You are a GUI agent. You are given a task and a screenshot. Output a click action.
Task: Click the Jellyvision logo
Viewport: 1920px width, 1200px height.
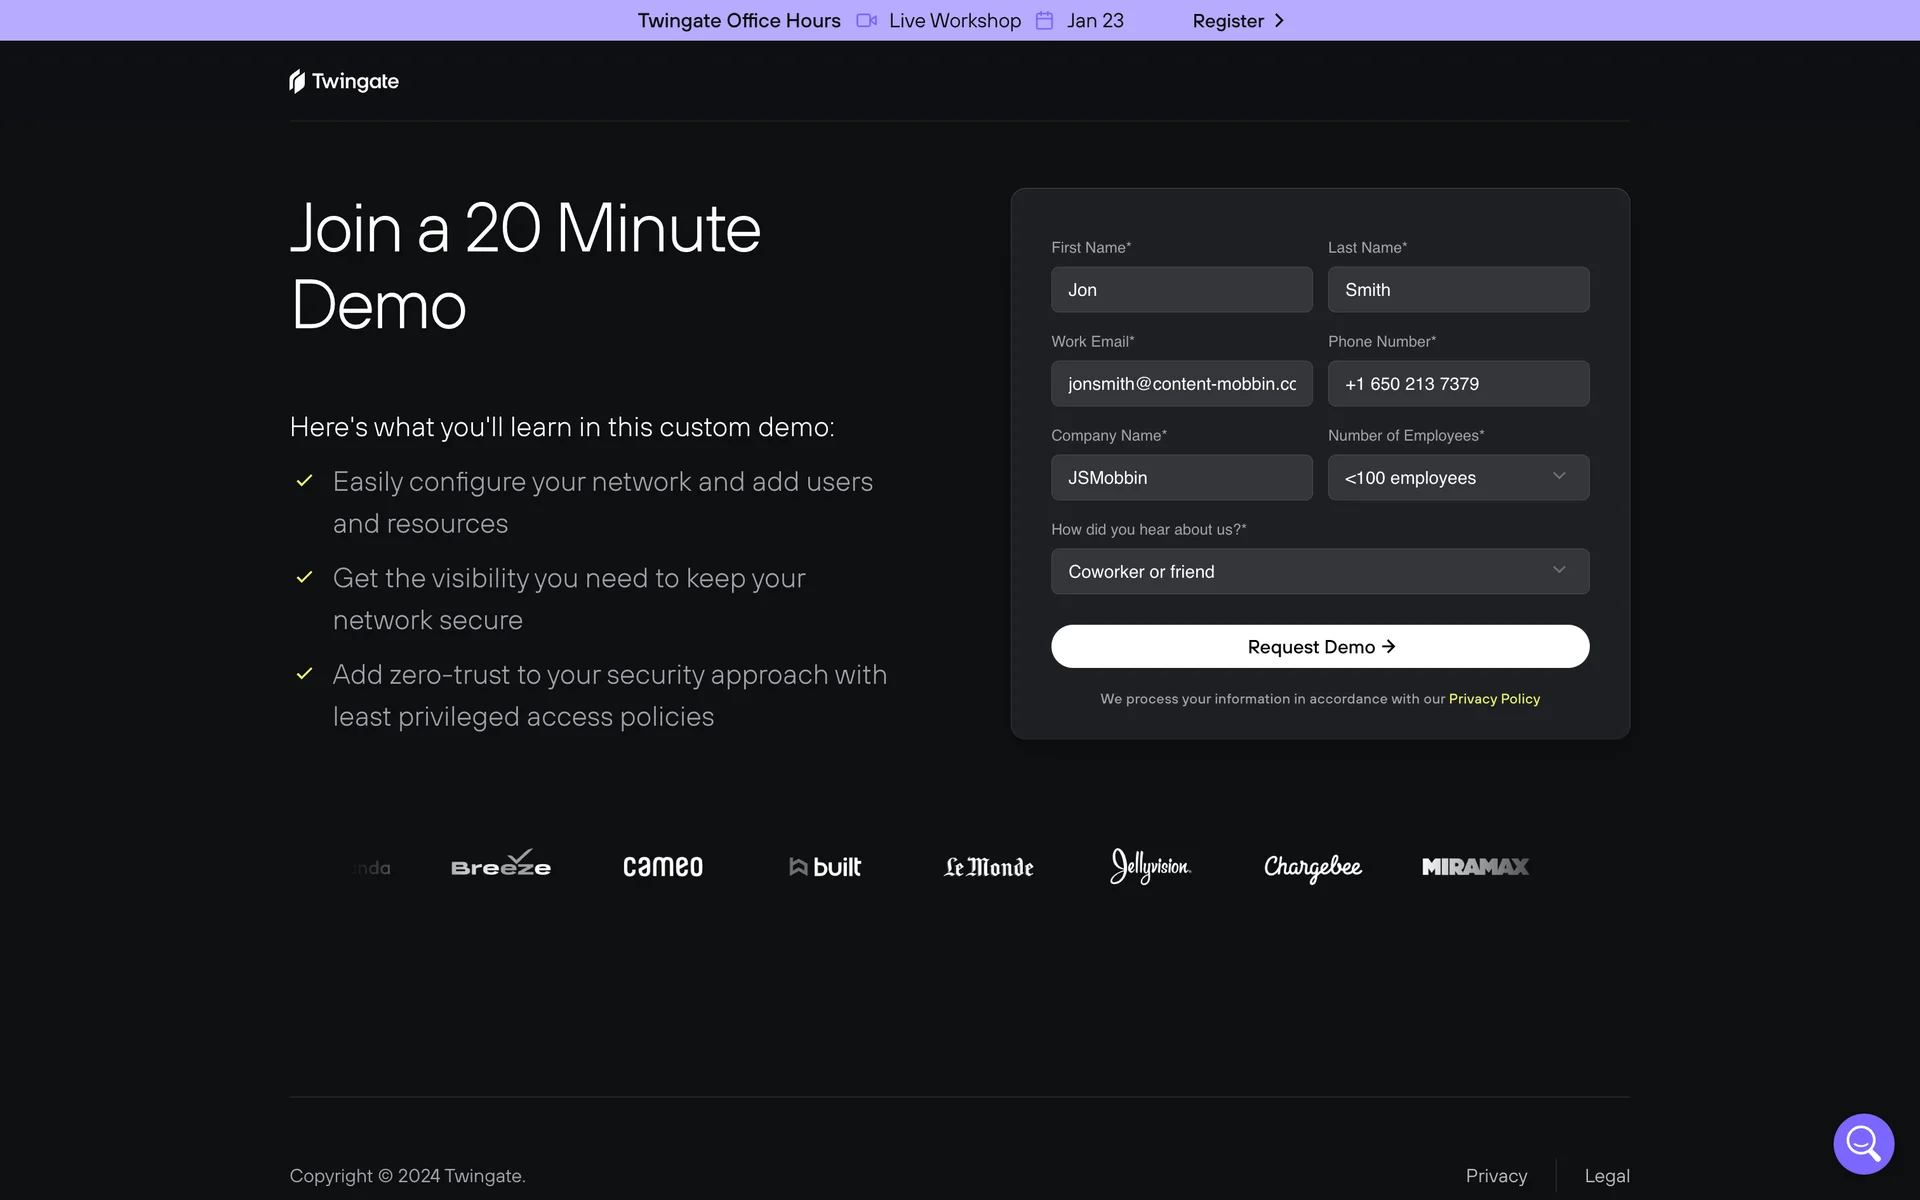click(1150, 866)
